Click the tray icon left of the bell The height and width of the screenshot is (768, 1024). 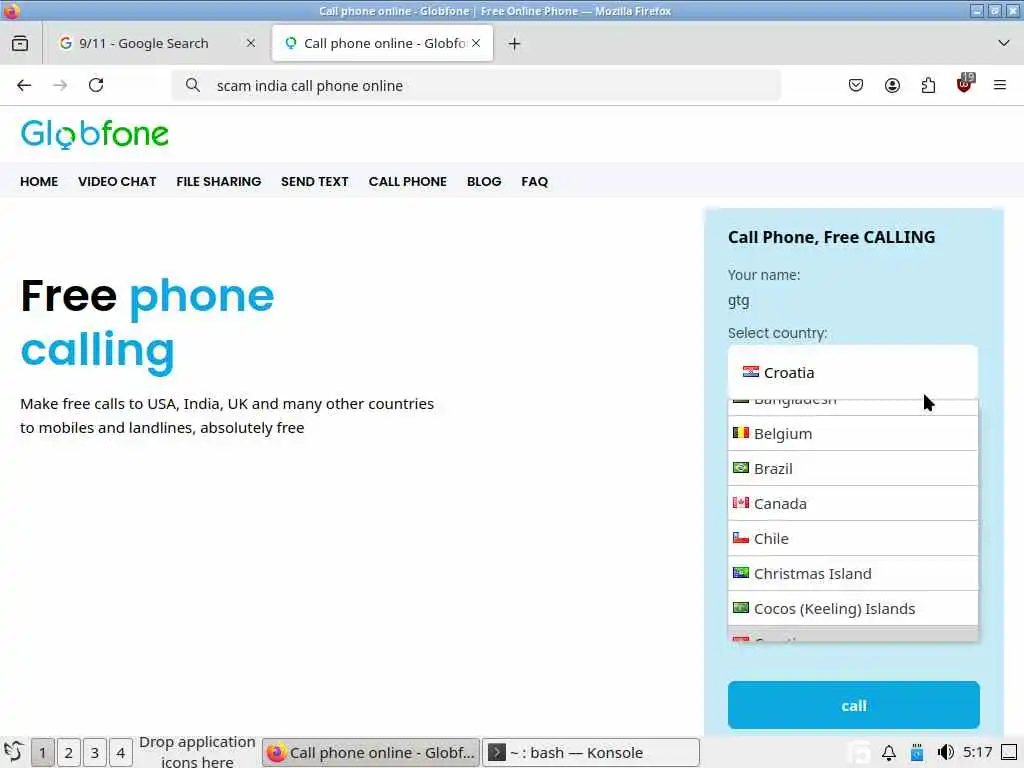tap(860, 753)
